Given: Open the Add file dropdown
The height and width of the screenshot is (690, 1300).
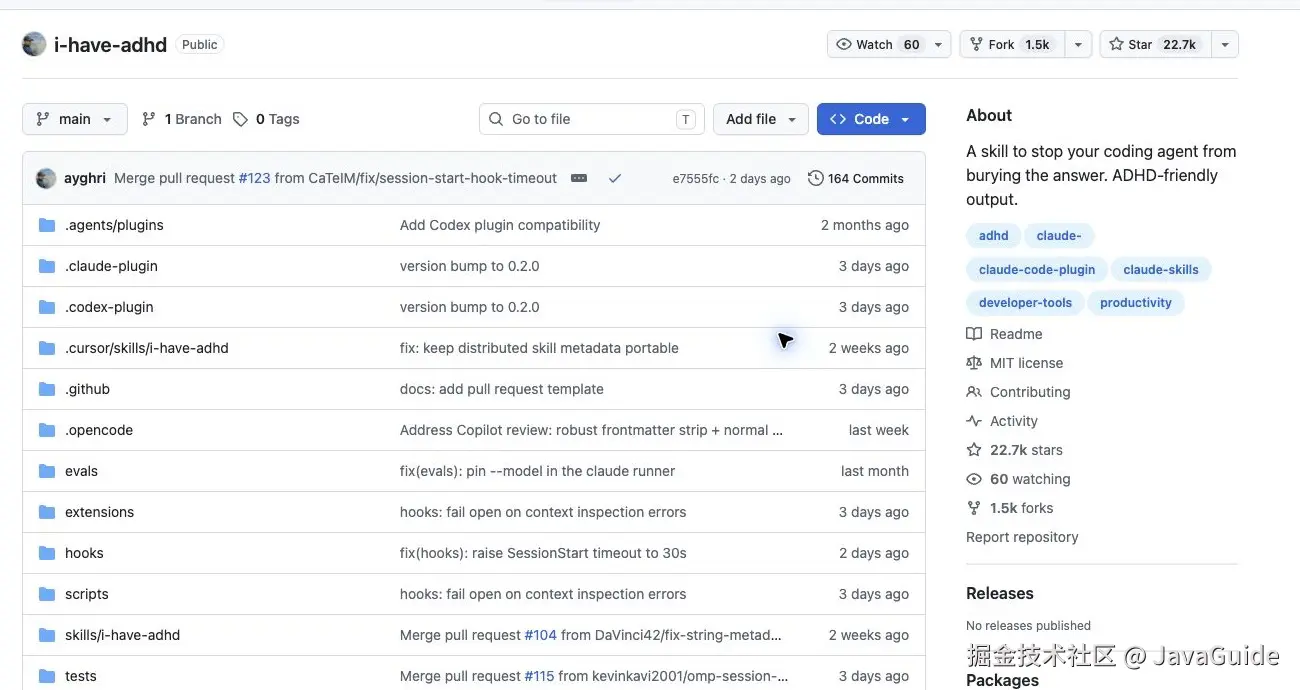Looking at the screenshot, I should click(x=761, y=119).
